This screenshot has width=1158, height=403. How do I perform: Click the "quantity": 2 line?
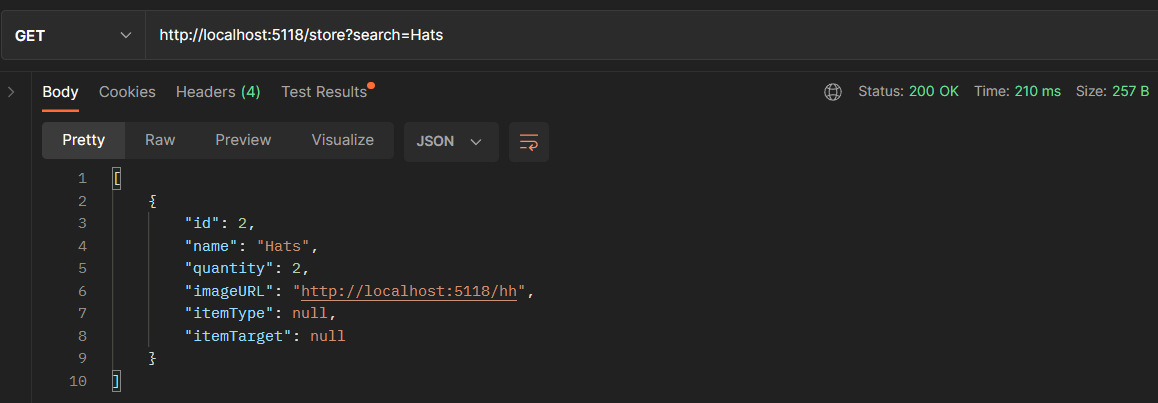coord(247,269)
